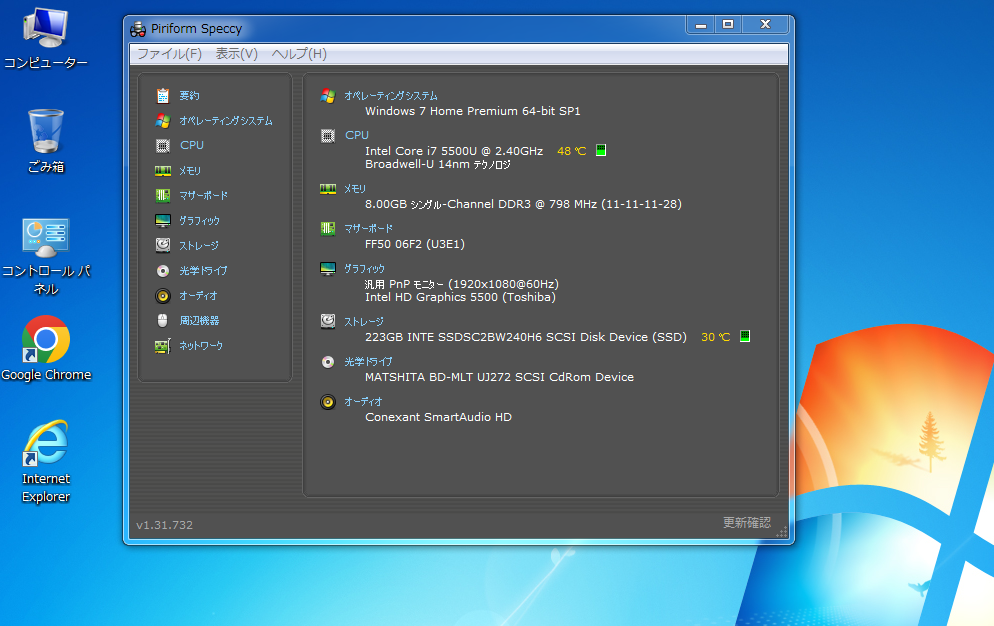Click the グラフィック heading link in summary

[365, 269]
